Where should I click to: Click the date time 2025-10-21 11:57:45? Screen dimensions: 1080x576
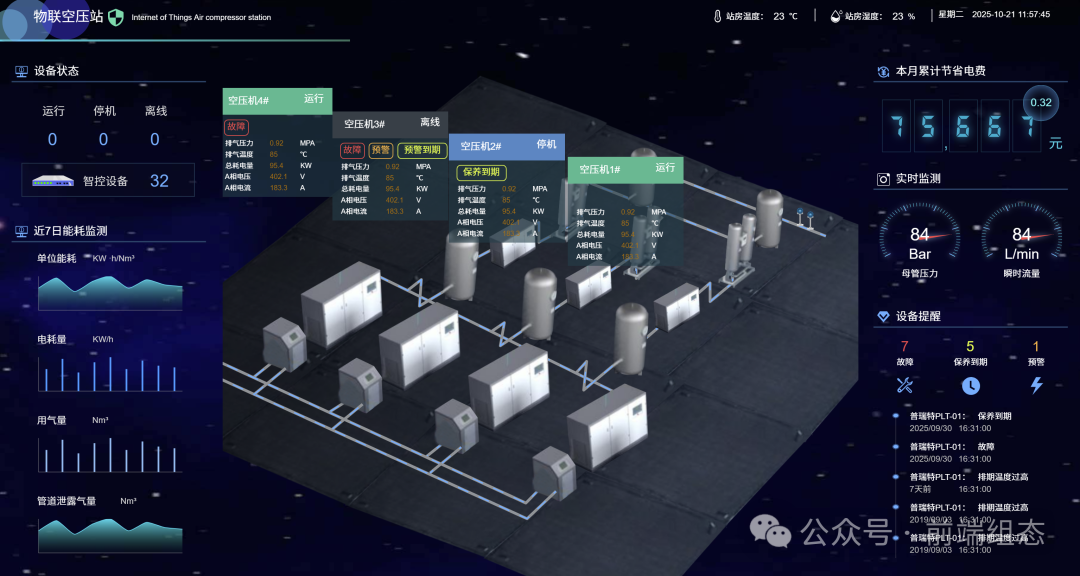1010,14
